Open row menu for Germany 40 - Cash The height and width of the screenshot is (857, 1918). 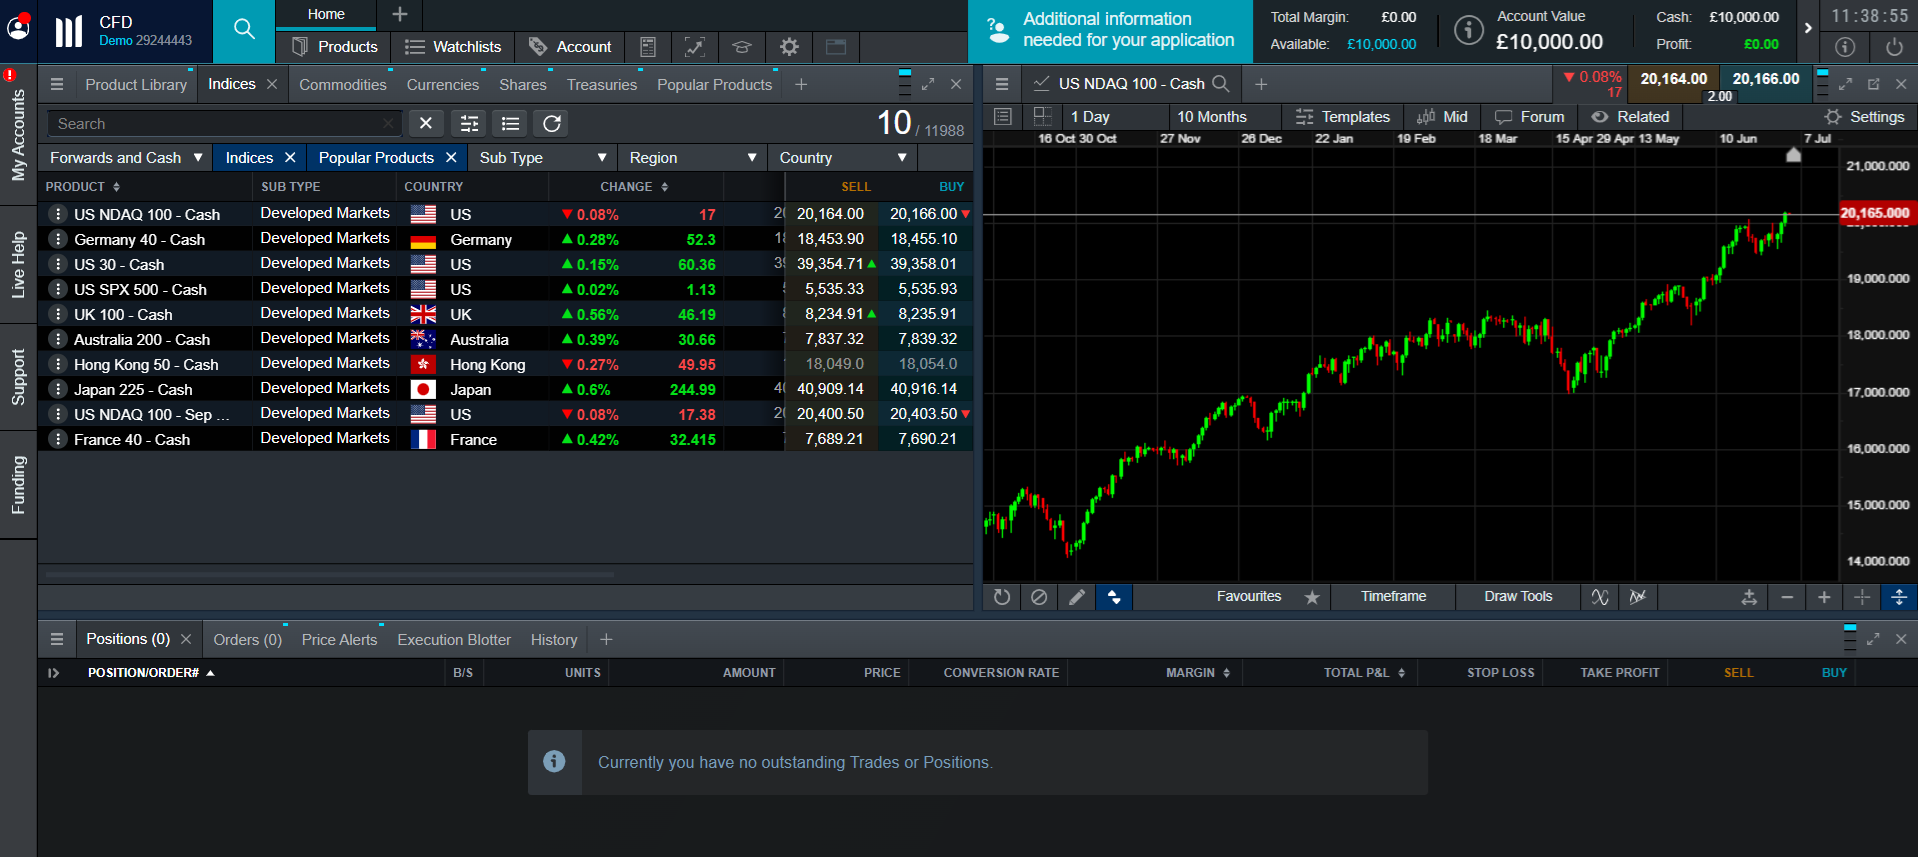click(x=58, y=239)
